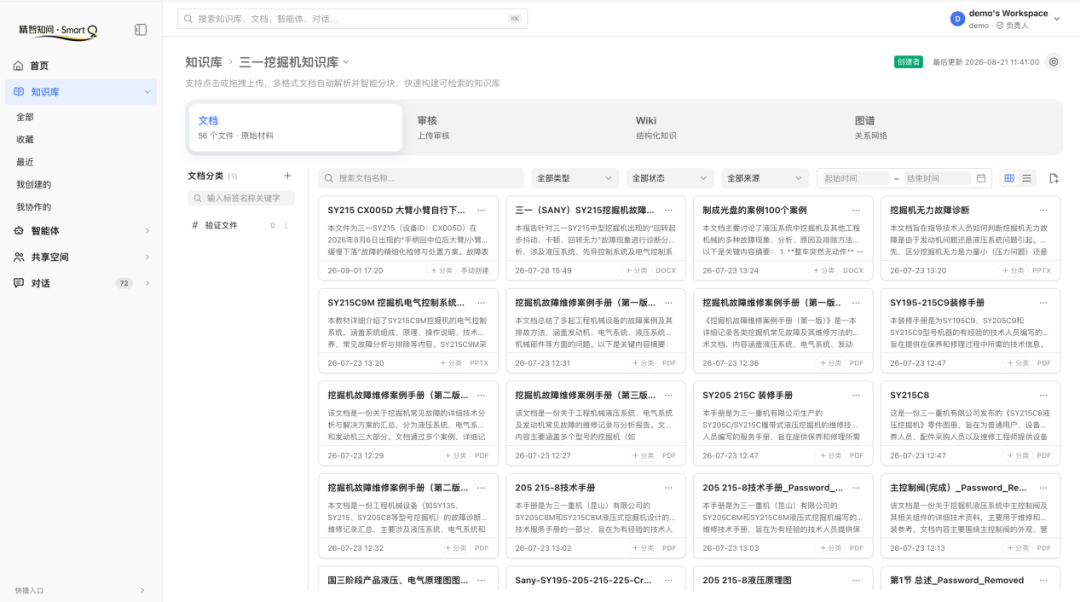Add a new 文档分类 with plus icon
The height and width of the screenshot is (602, 1080).
coord(287,176)
